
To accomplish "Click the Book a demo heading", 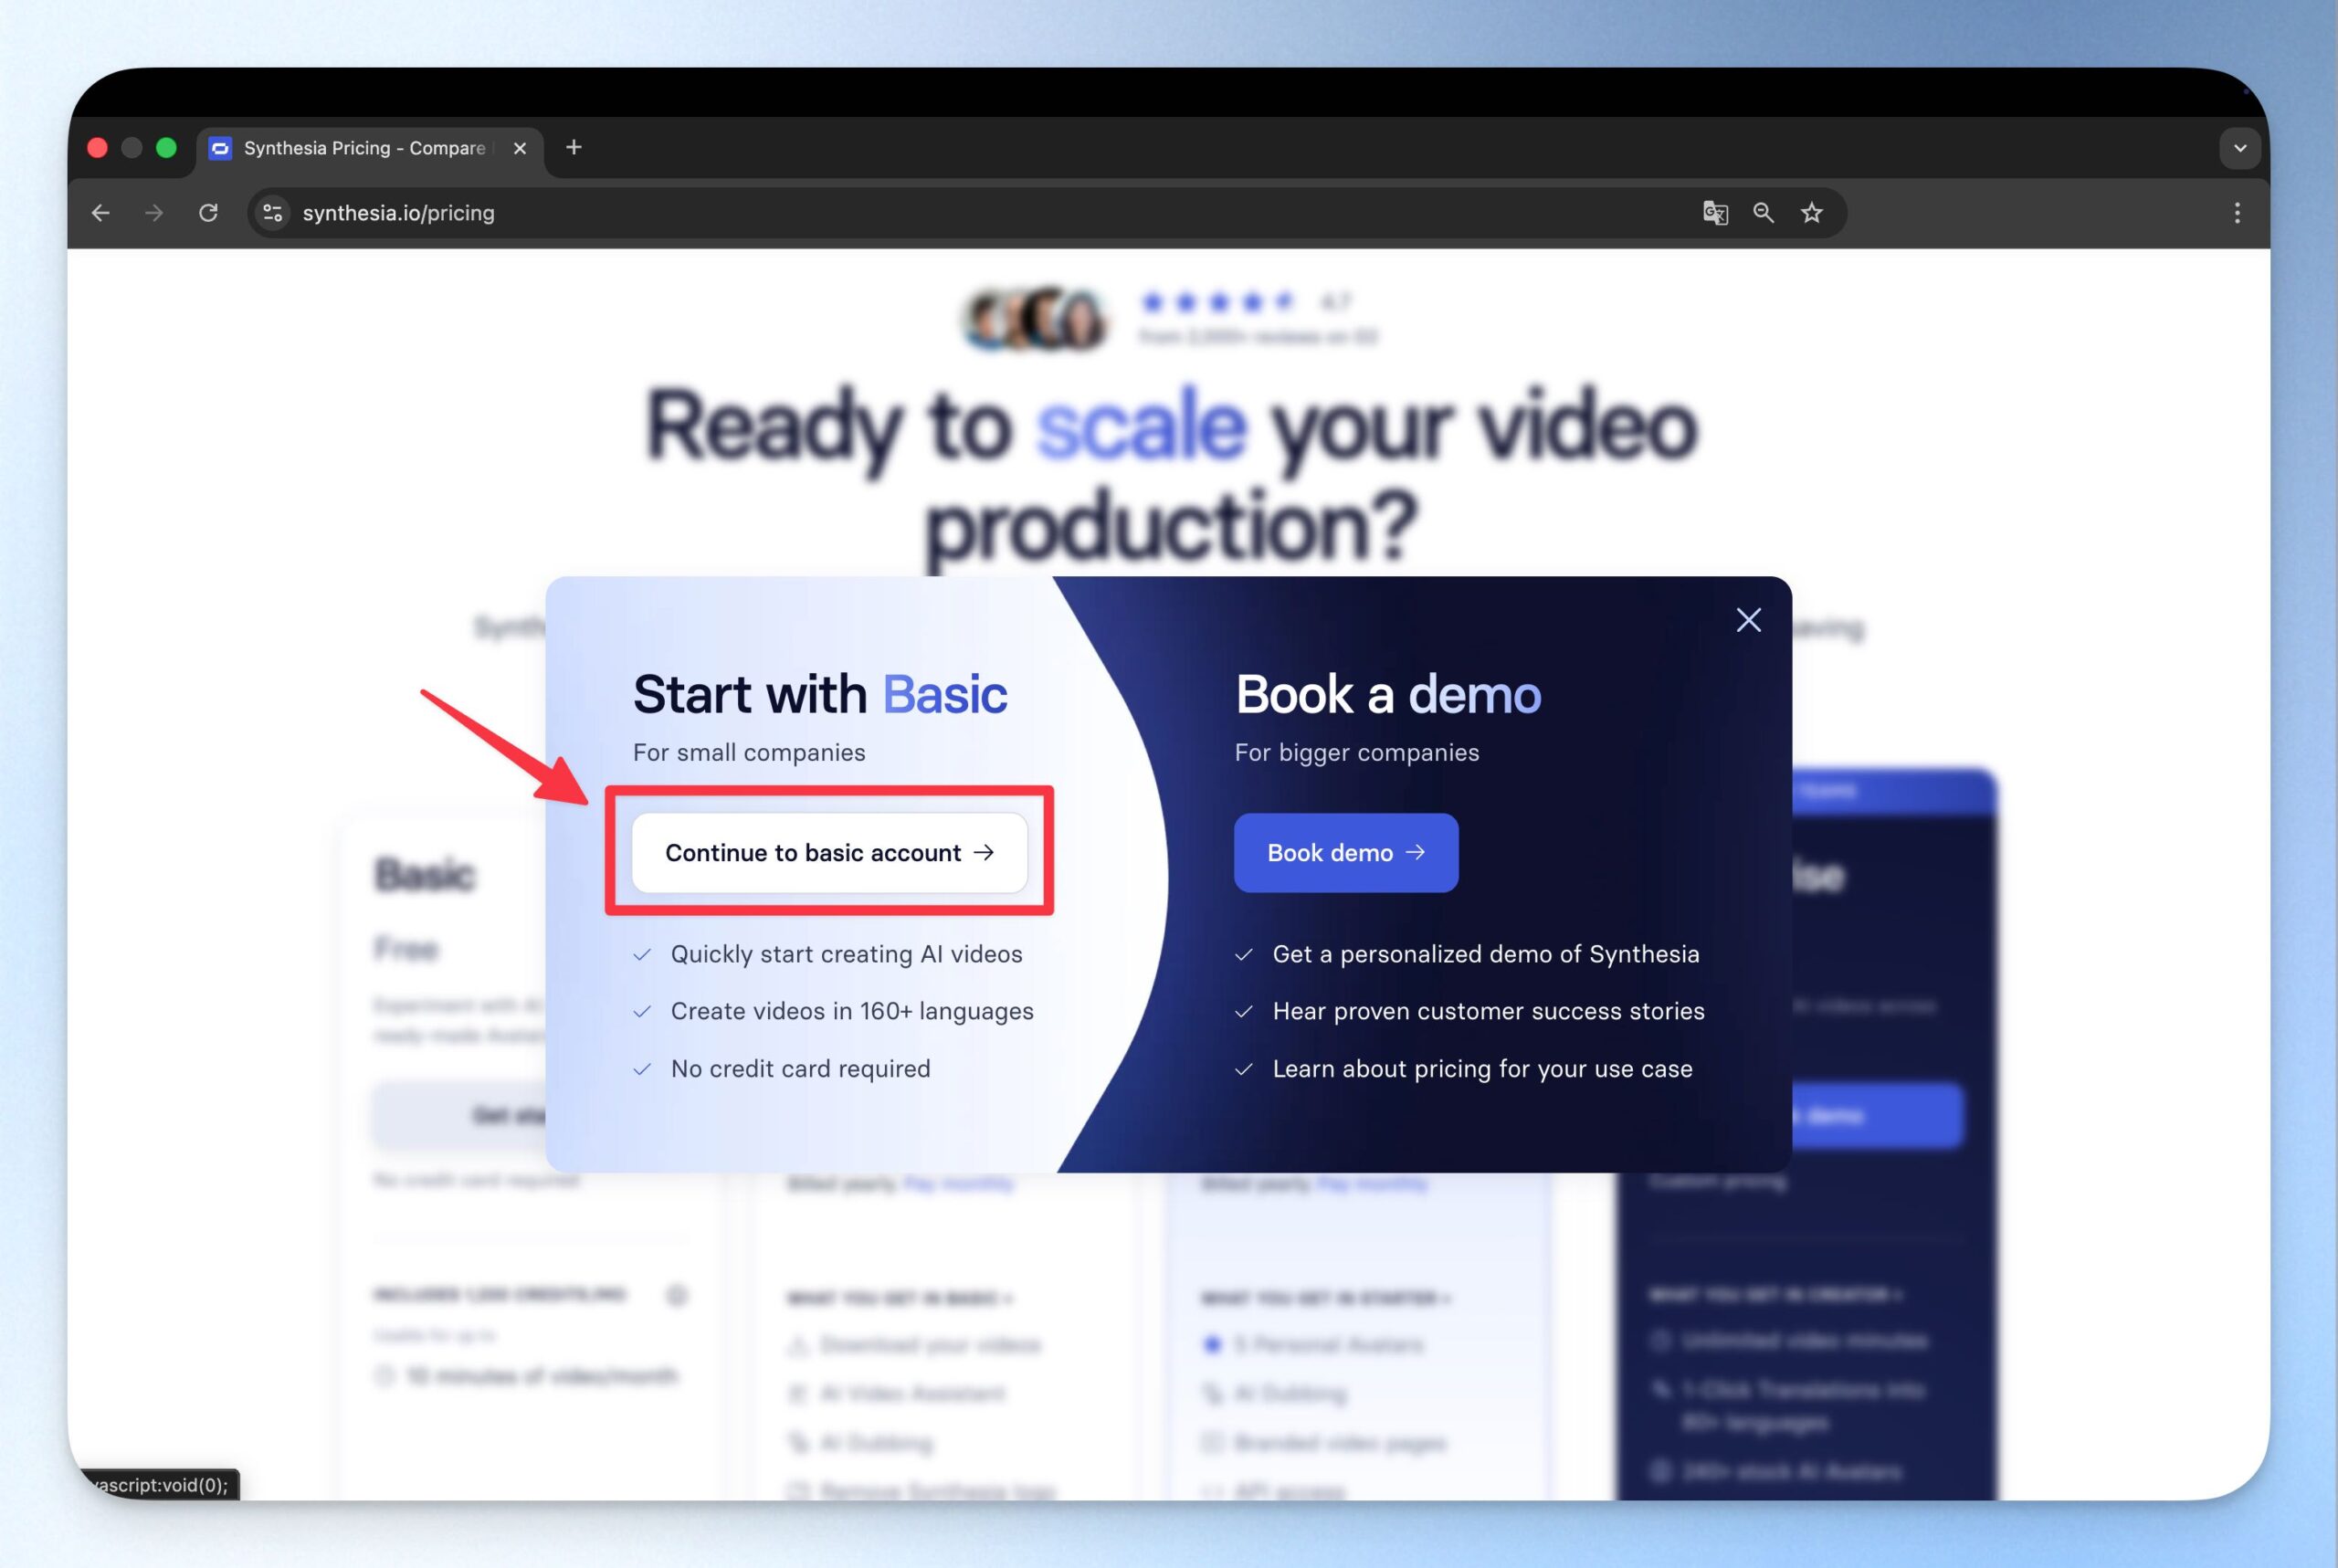I will click(1387, 694).
